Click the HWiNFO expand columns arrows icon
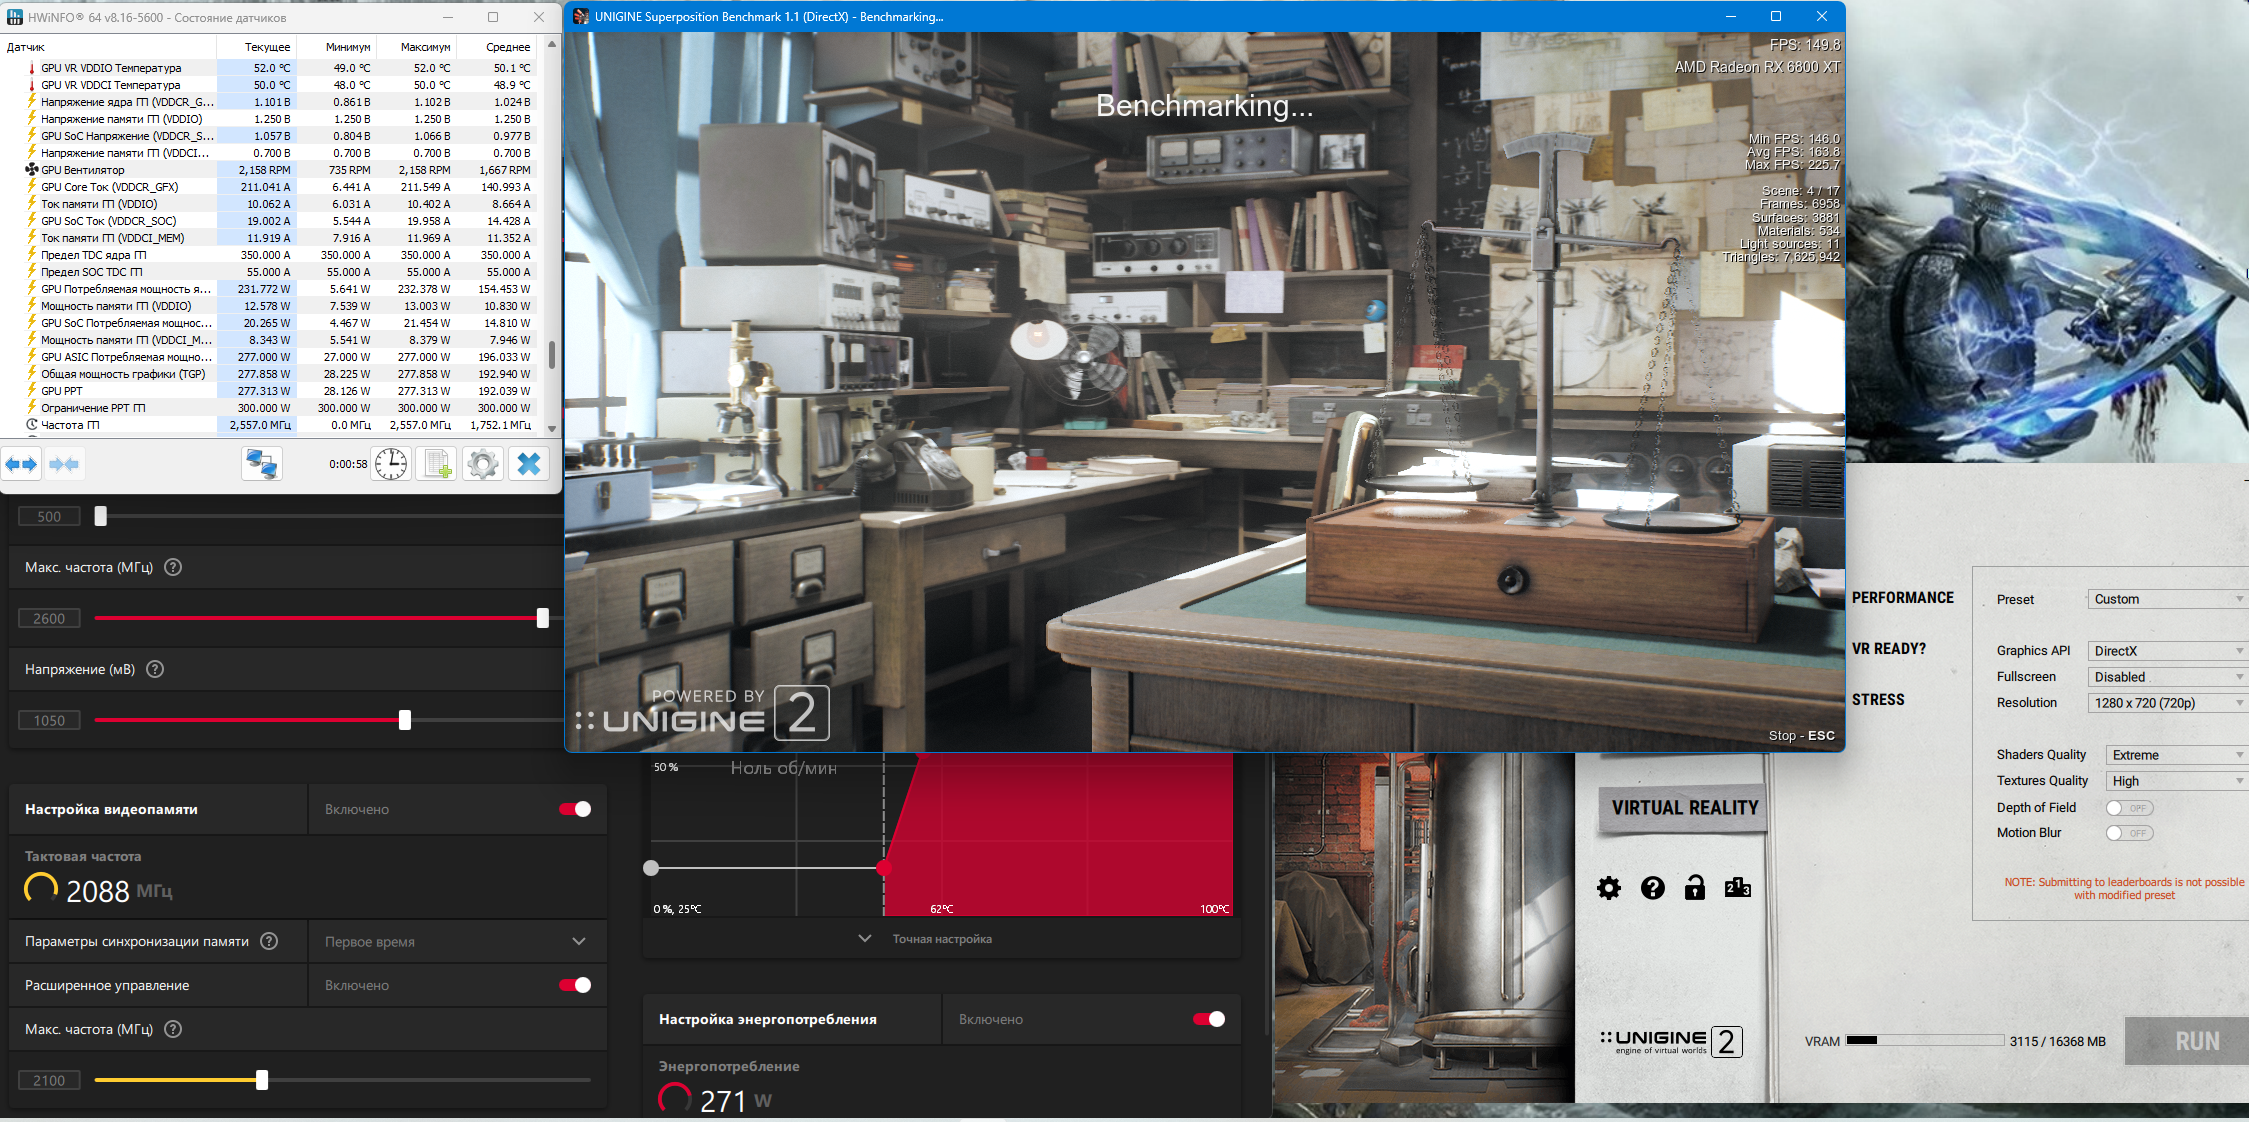 click(x=21, y=464)
